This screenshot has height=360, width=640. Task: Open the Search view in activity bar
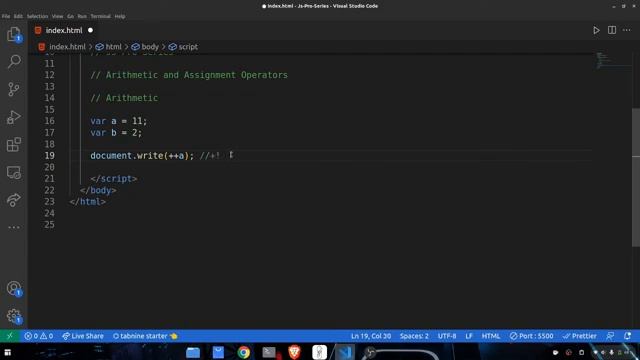pos(13,62)
